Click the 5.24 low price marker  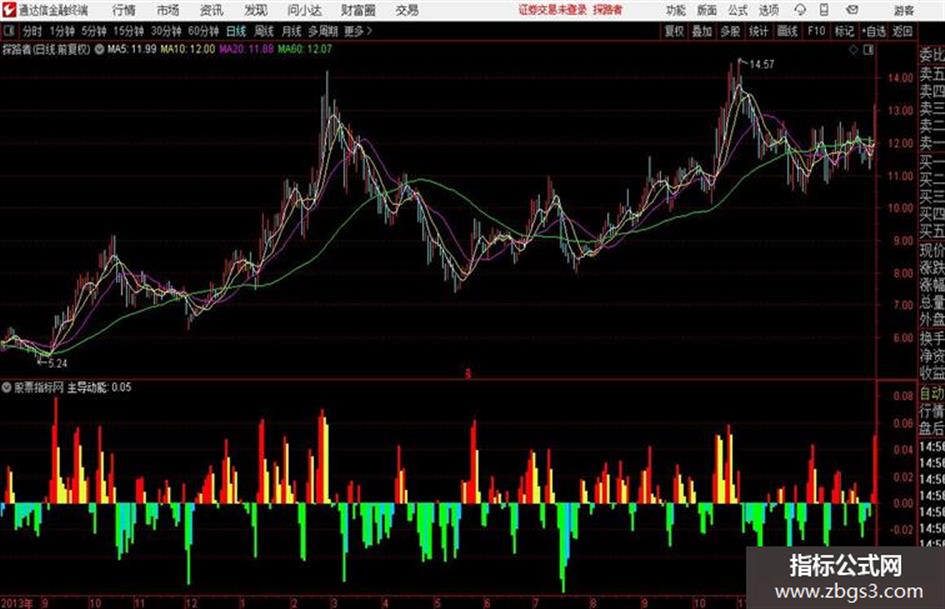point(58,363)
